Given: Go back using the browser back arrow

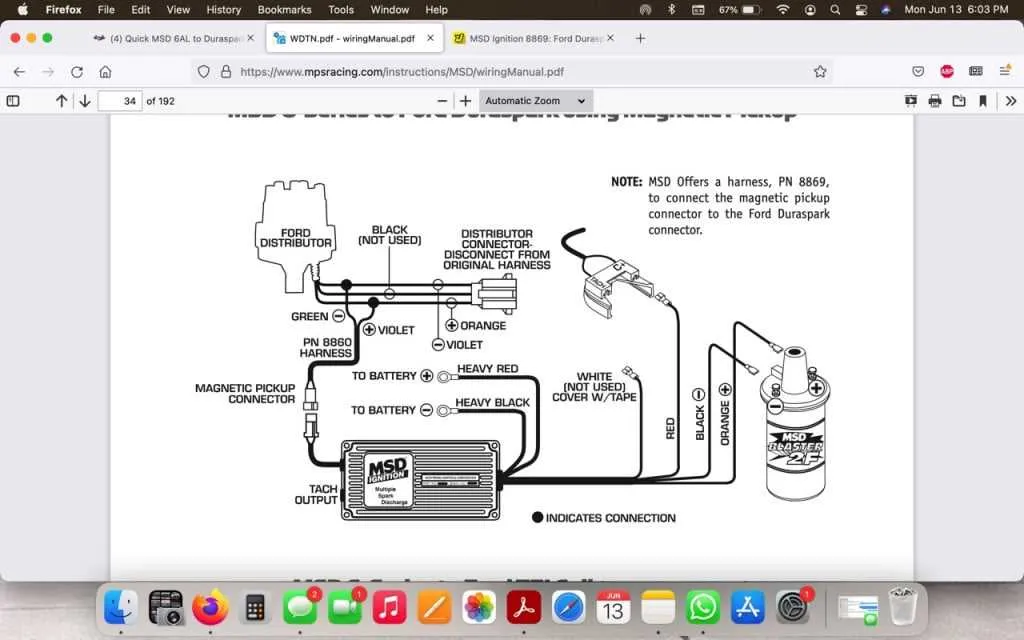Looking at the screenshot, I should [x=19, y=72].
